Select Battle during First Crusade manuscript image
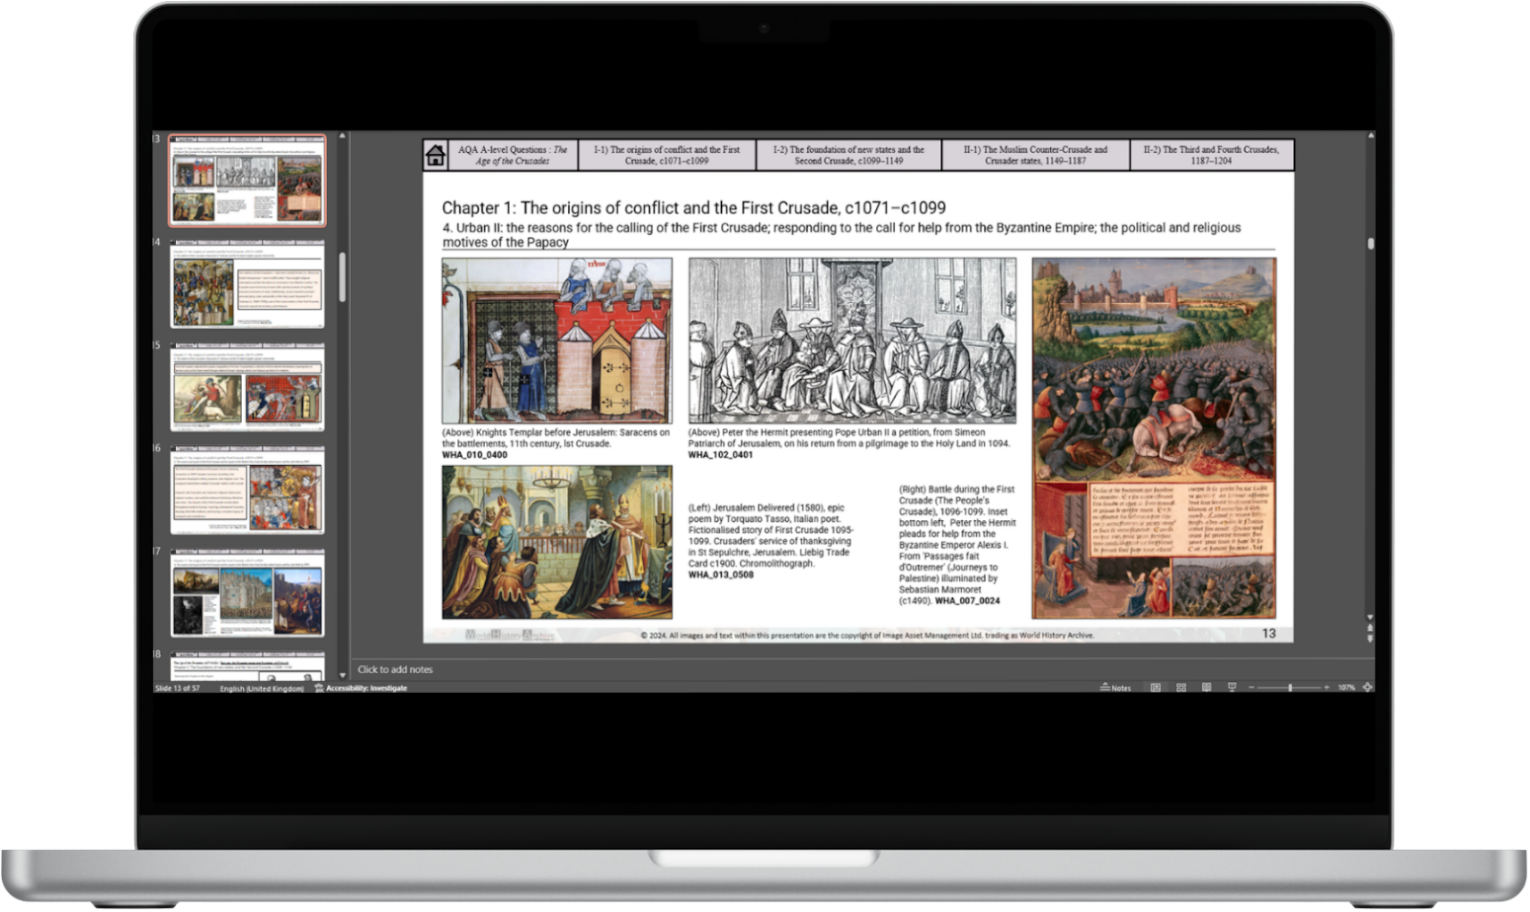This screenshot has width=1530, height=912. [x=1154, y=438]
